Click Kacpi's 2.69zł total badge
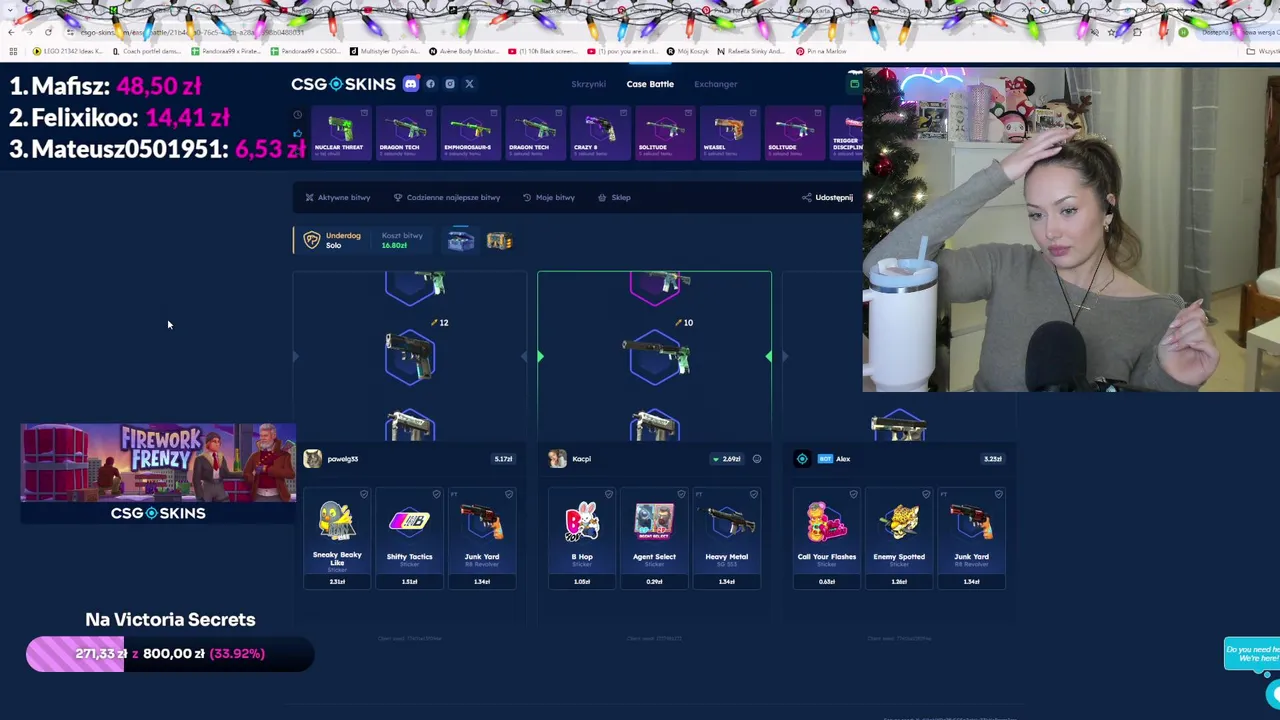This screenshot has width=1280, height=720. [727, 459]
